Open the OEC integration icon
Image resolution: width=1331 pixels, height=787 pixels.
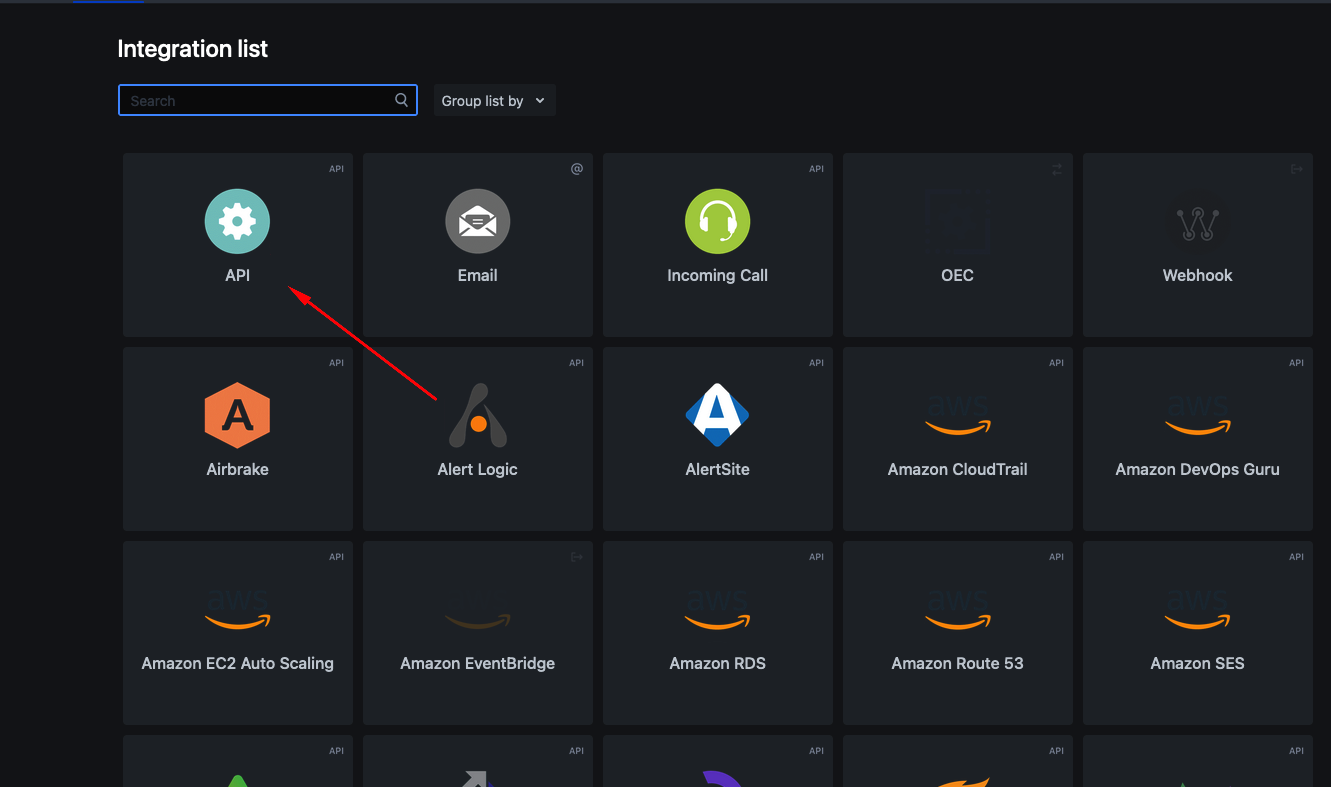tap(958, 221)
